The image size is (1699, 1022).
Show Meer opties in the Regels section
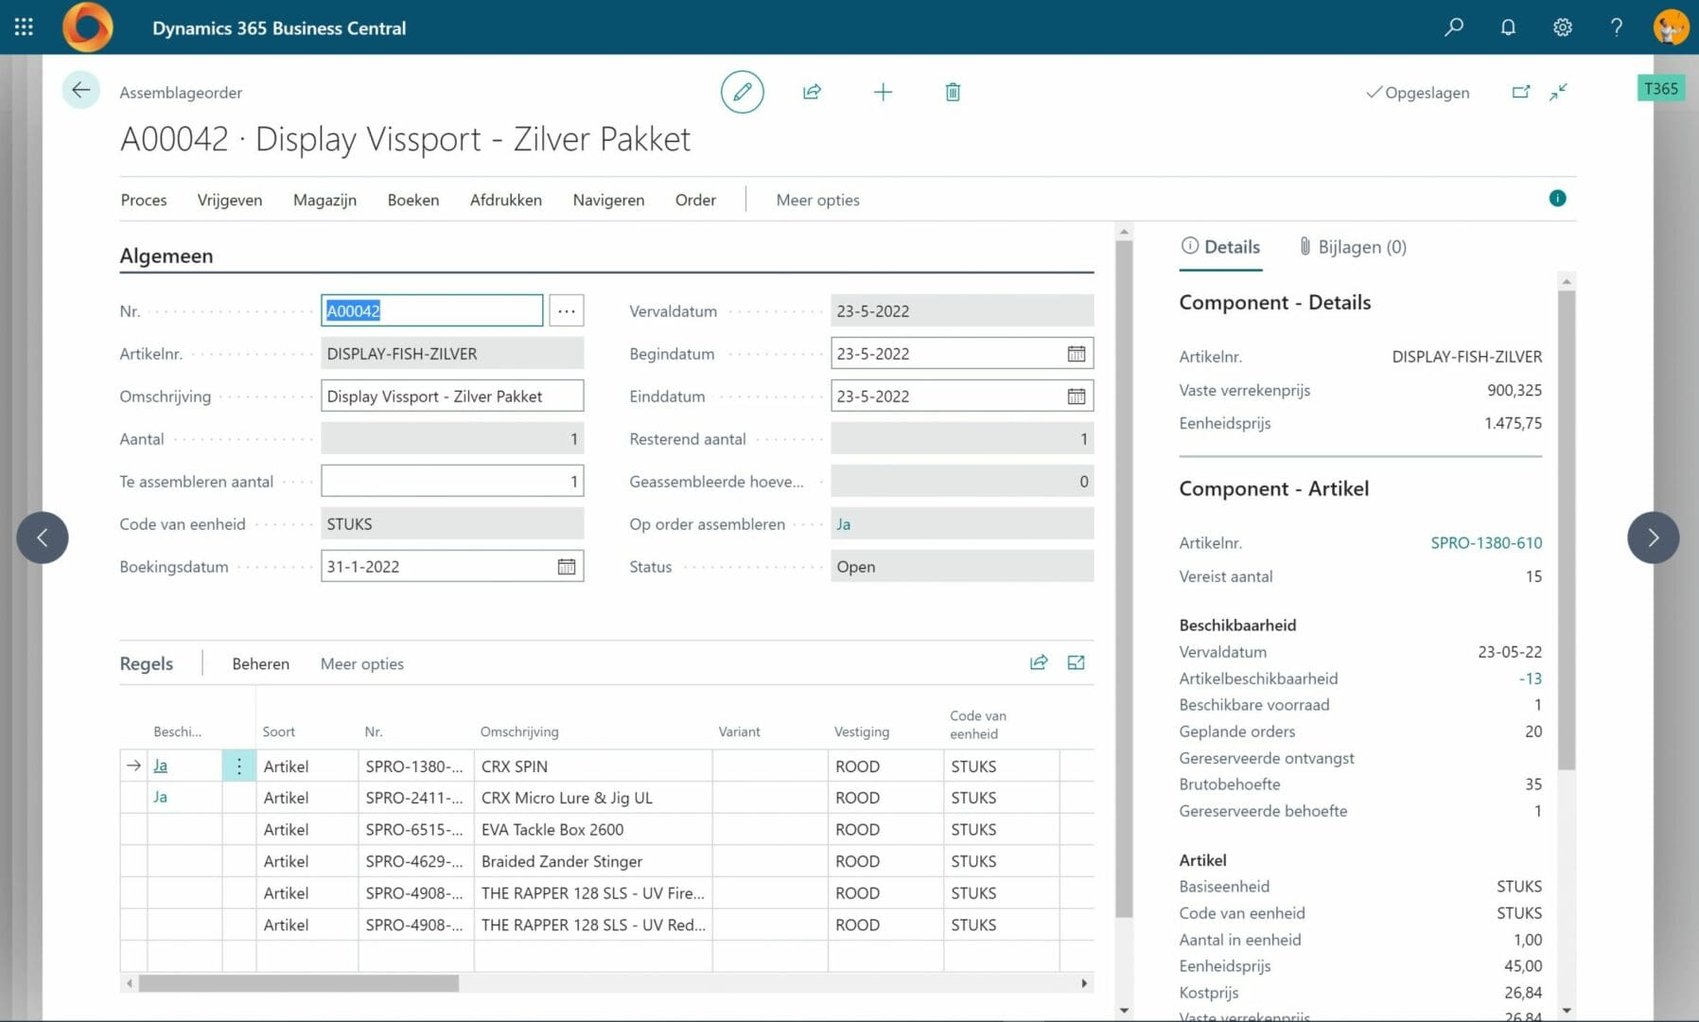(362, 664)
